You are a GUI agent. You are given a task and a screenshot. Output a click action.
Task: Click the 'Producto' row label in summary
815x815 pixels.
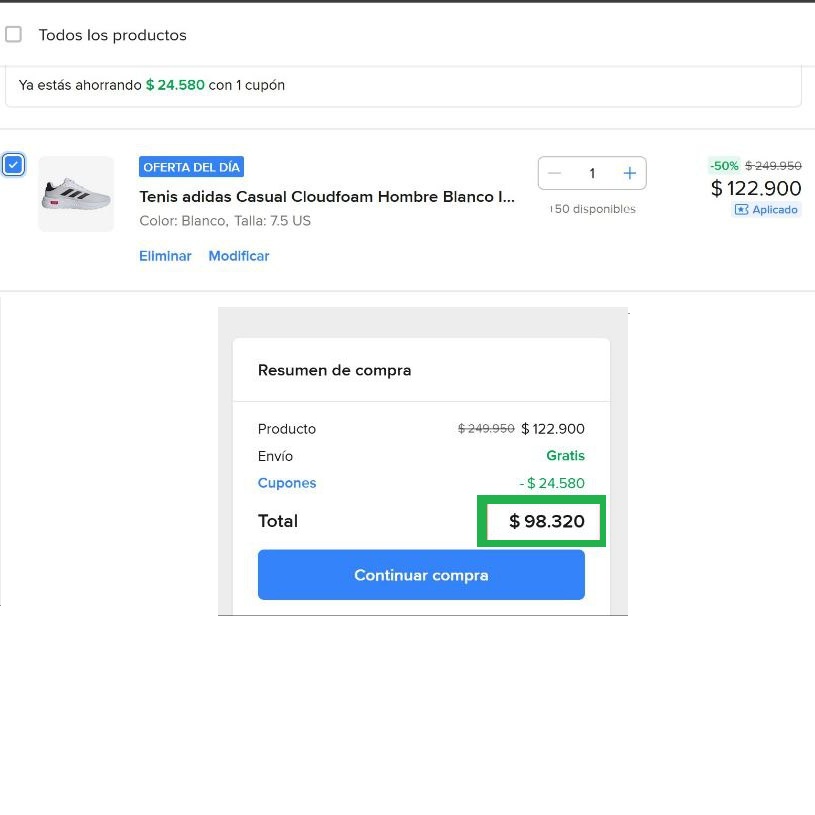(x=287, y=429)
